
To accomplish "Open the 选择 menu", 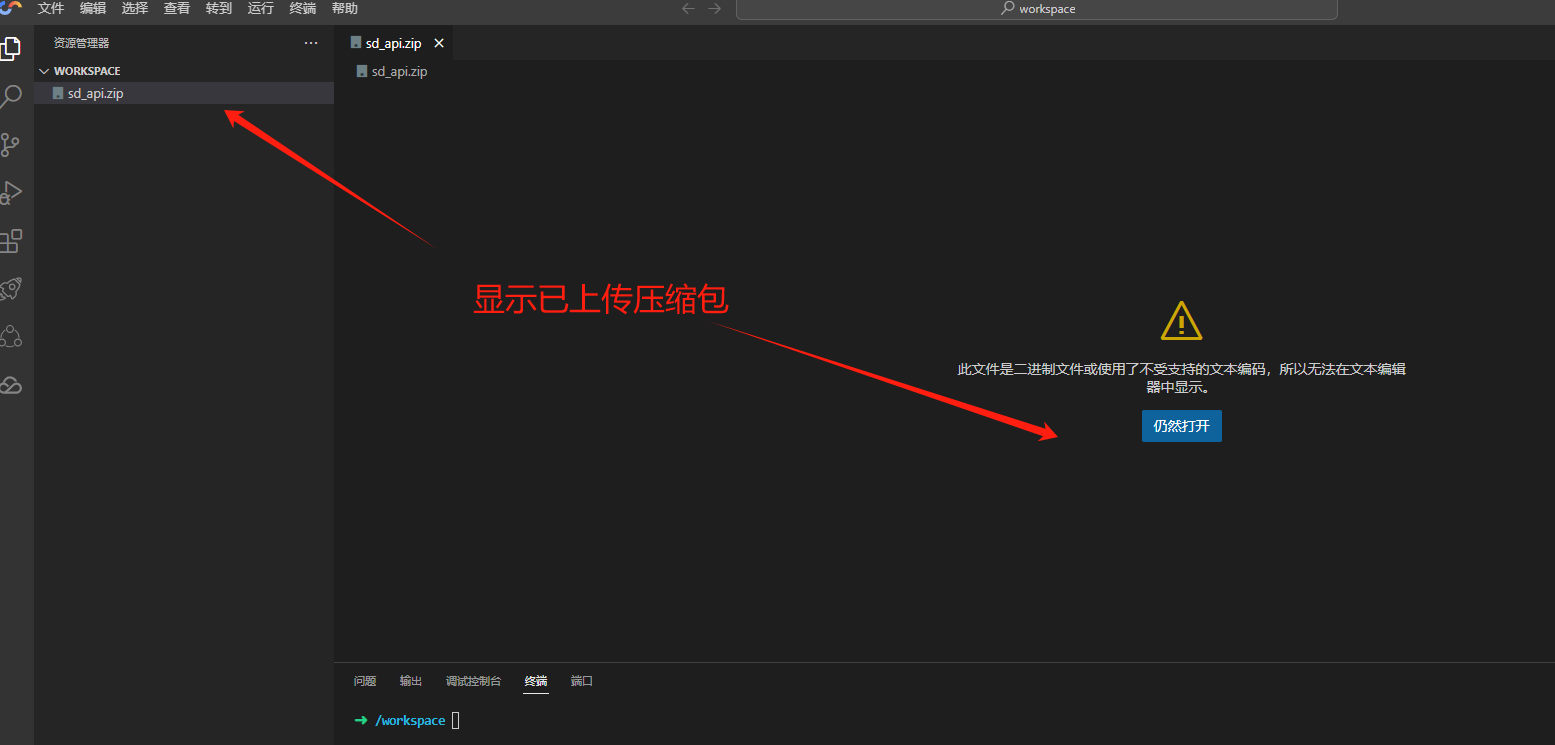I will click(135, 8).
